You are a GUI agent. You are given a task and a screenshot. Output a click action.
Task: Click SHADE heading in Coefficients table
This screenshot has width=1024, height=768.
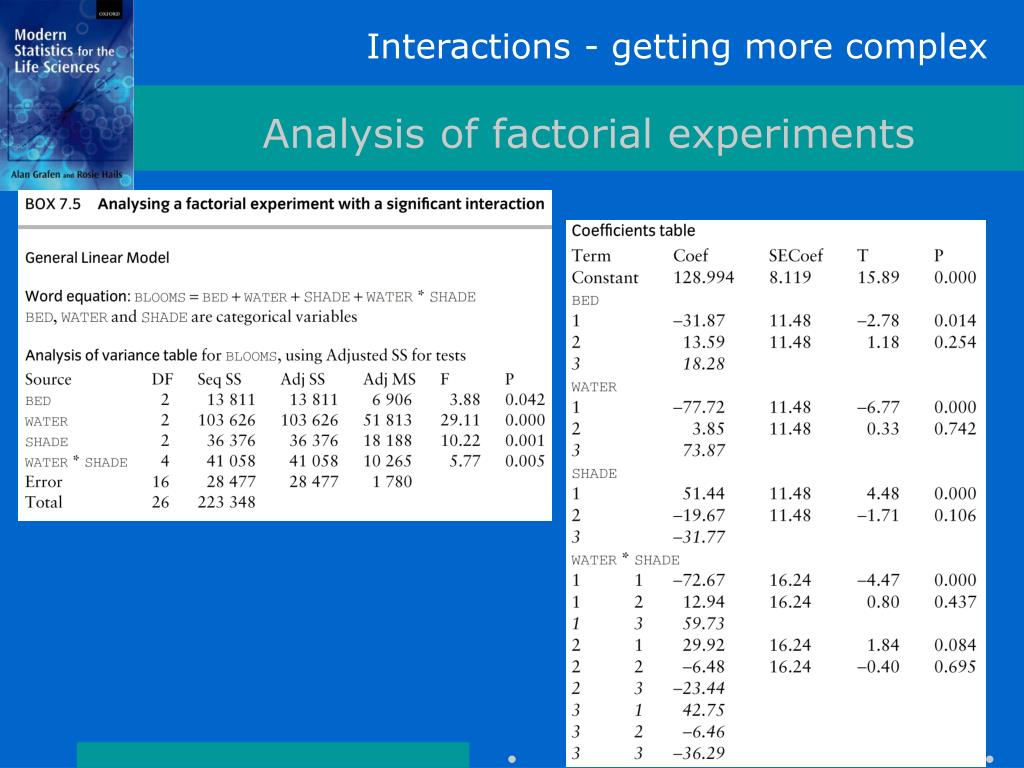click(594, 473)
